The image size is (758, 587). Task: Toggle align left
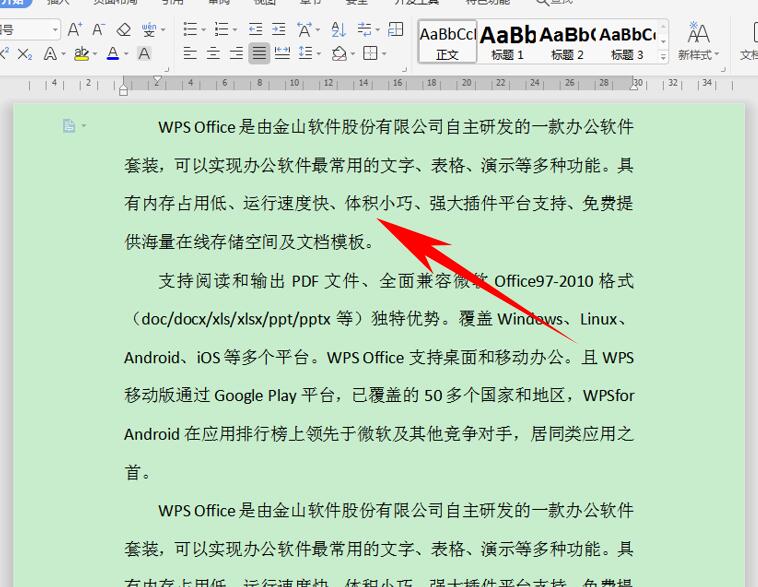[x=190, y=53]
